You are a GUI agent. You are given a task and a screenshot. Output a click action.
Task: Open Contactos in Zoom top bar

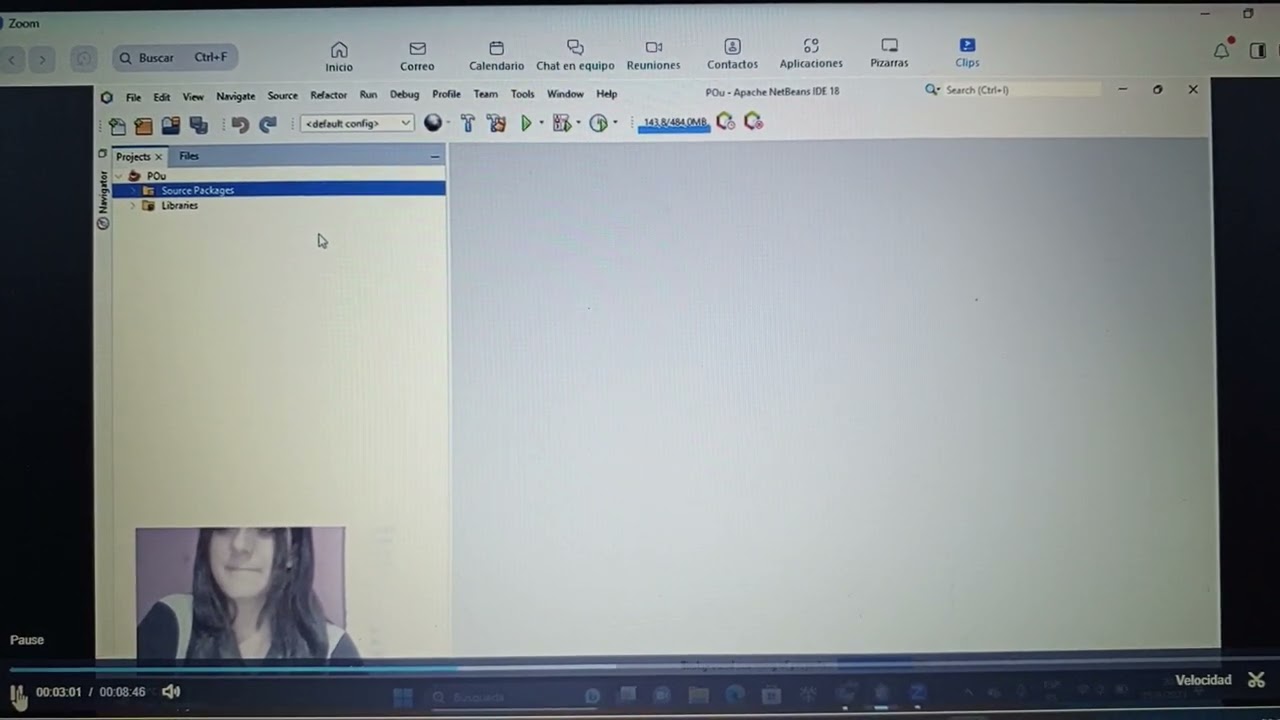(732, 55)
